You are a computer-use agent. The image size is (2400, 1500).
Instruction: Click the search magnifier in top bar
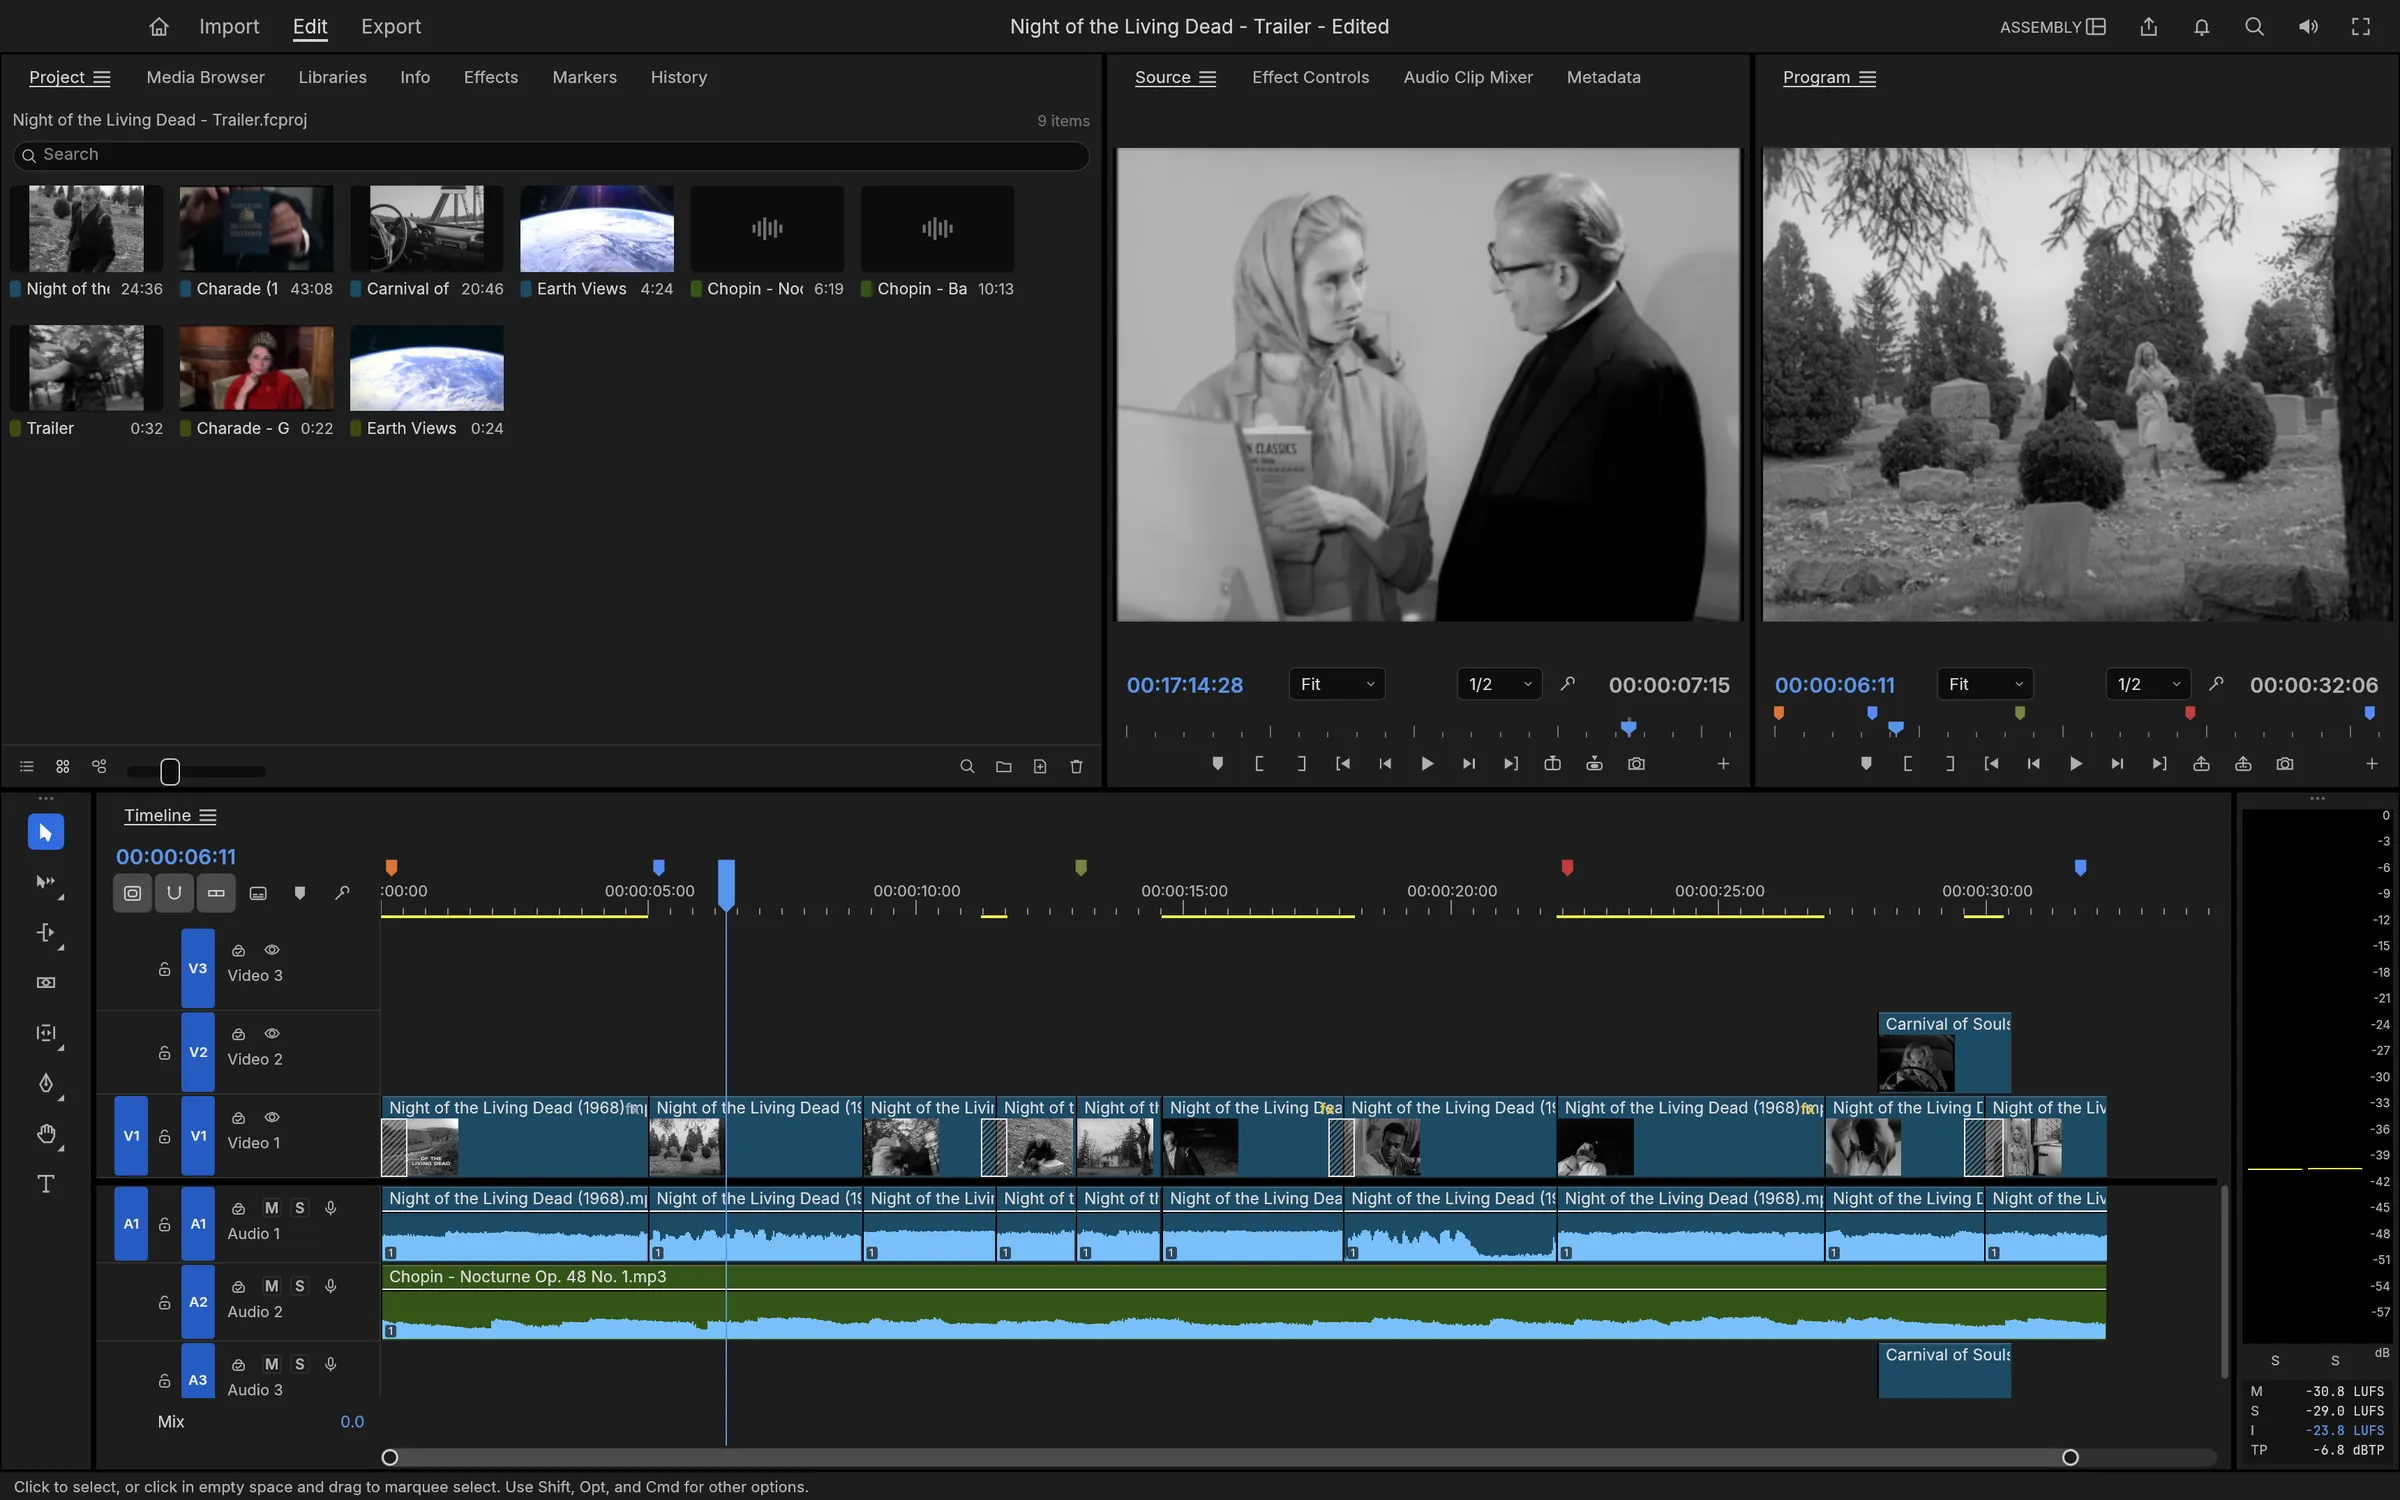pyautogui.click(x=2254, y=27)
